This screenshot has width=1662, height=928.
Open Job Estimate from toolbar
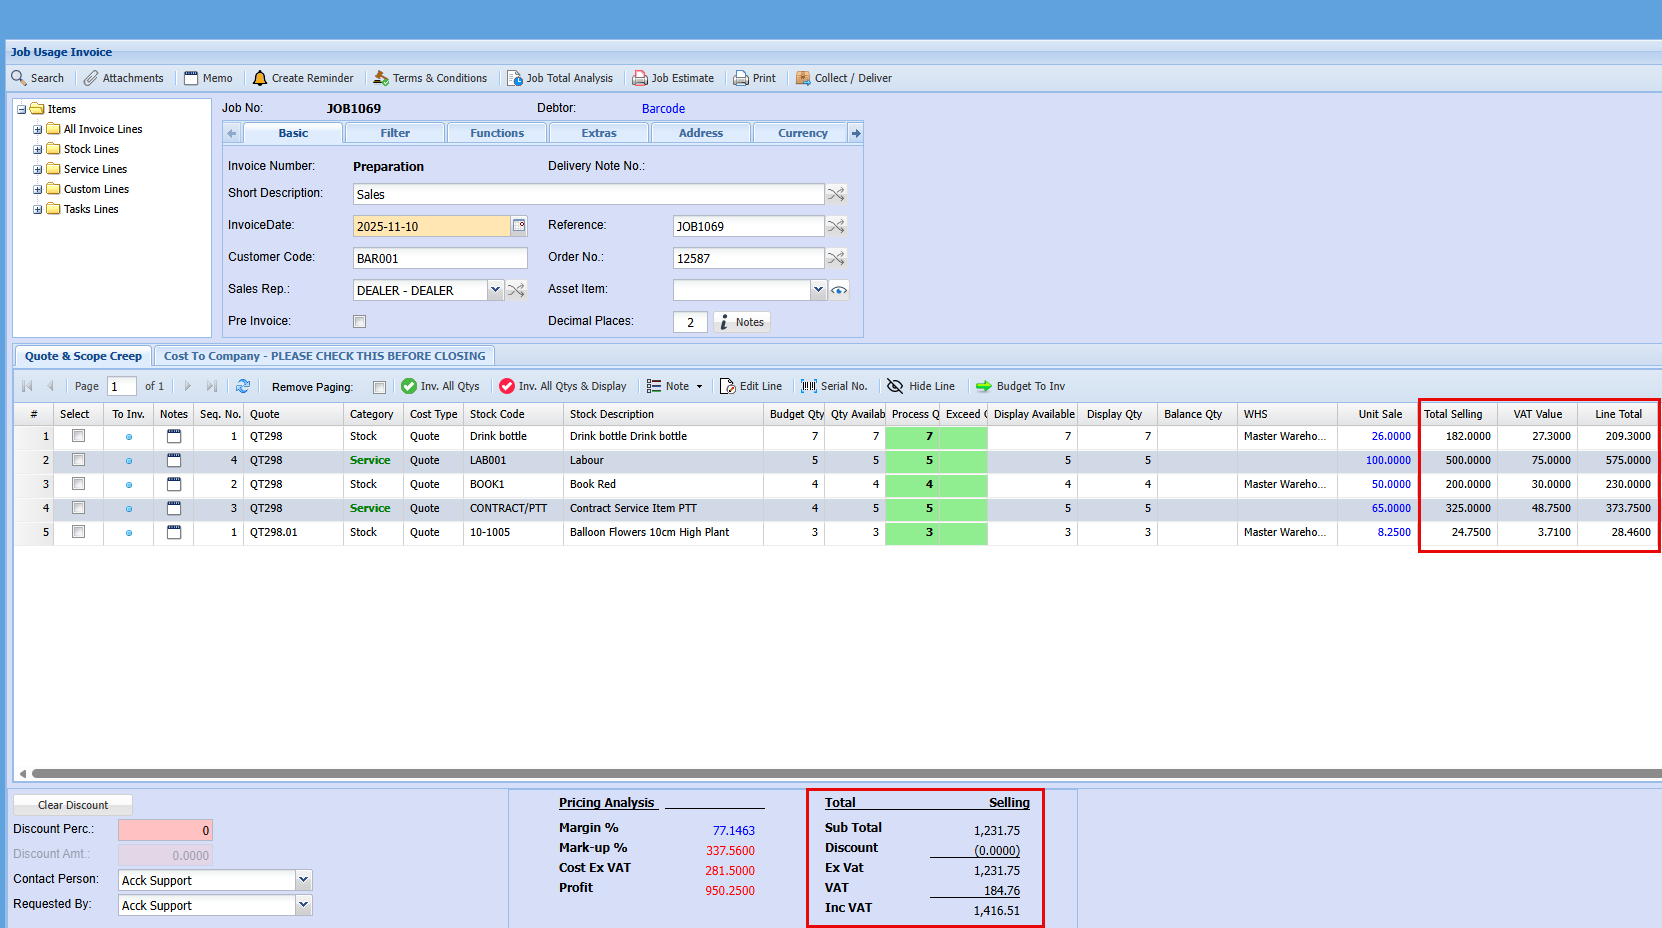point(673,78)
